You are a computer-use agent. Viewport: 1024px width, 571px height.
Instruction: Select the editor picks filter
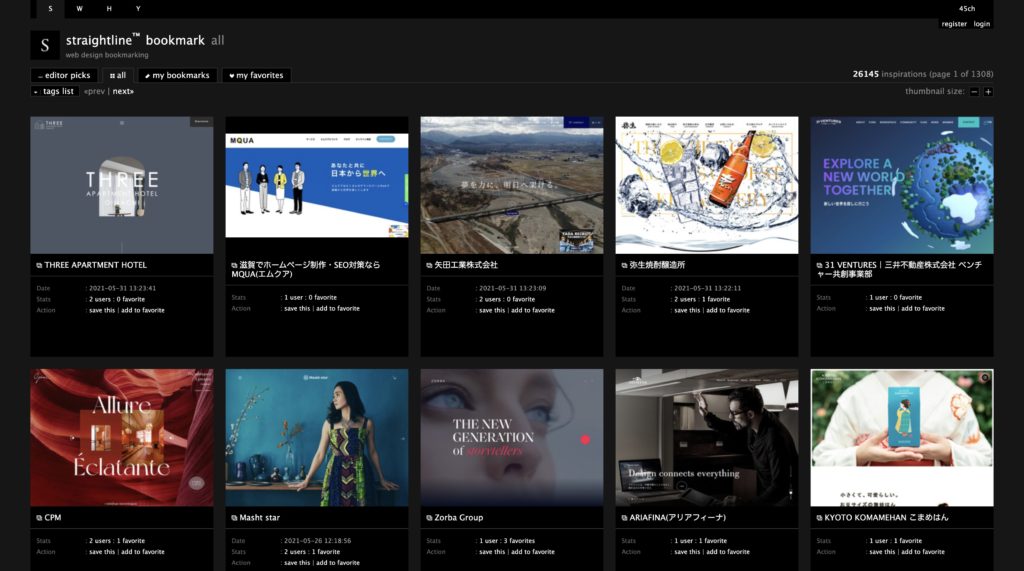(x=64, y=75)
